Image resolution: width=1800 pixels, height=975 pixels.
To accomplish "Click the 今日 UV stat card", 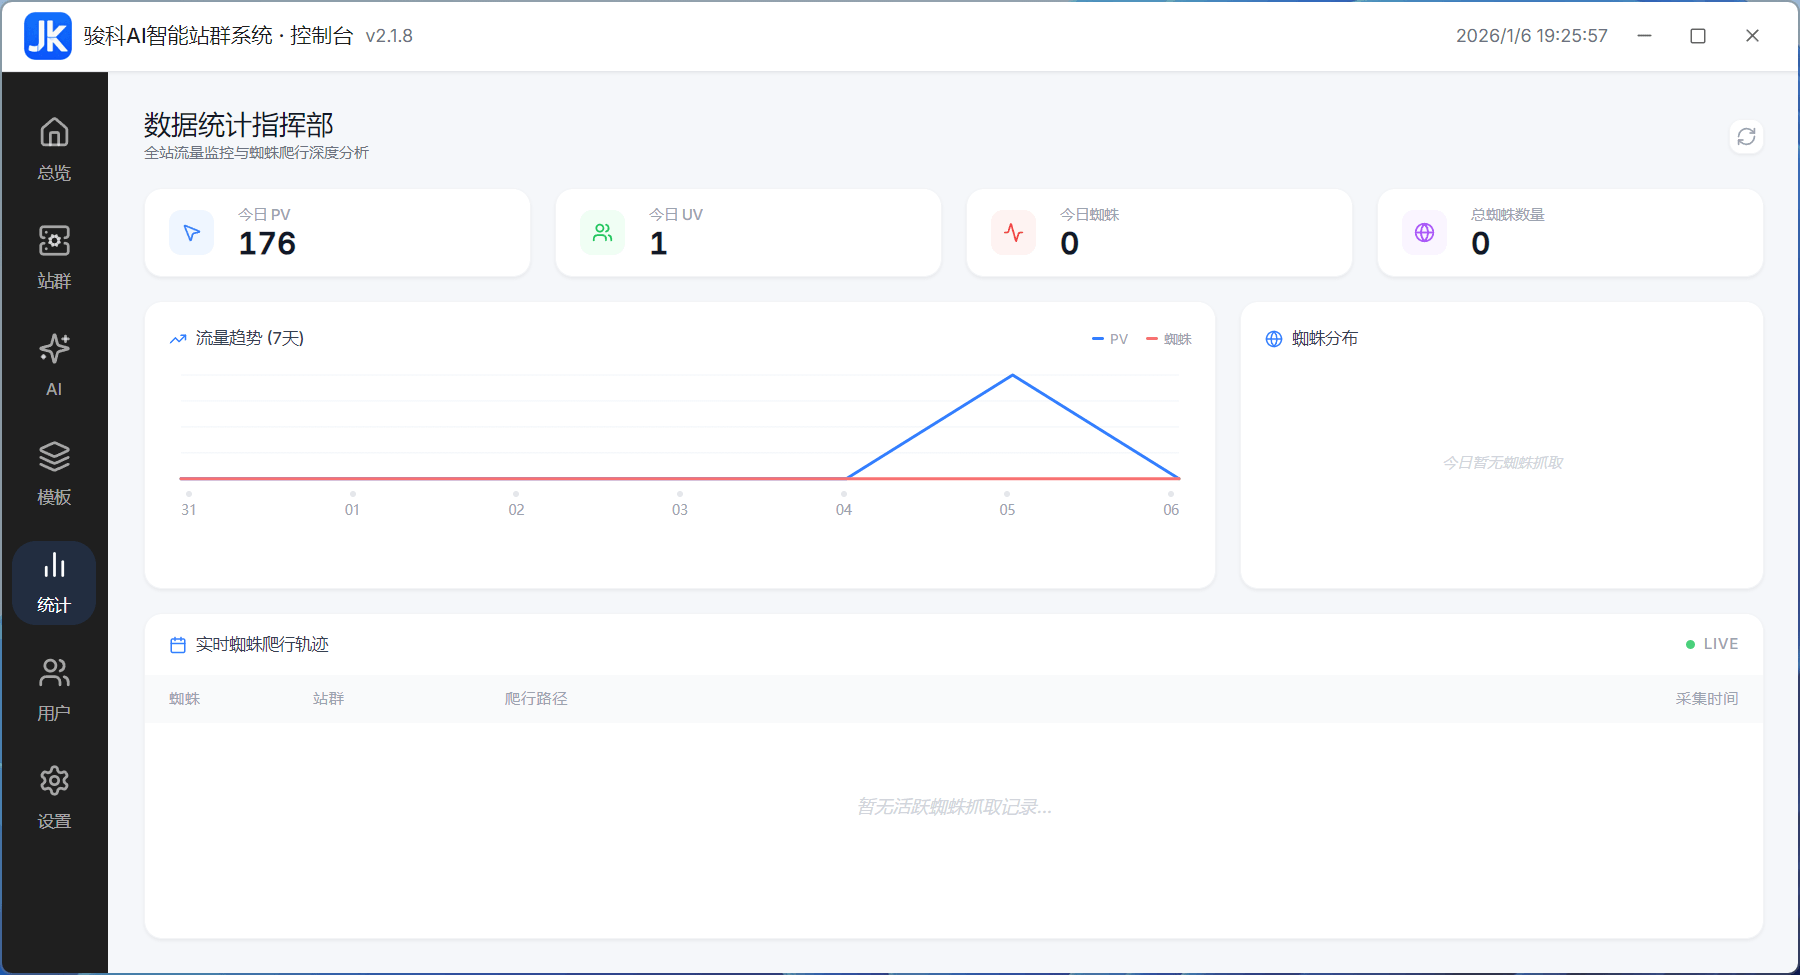I will (748, 233).
